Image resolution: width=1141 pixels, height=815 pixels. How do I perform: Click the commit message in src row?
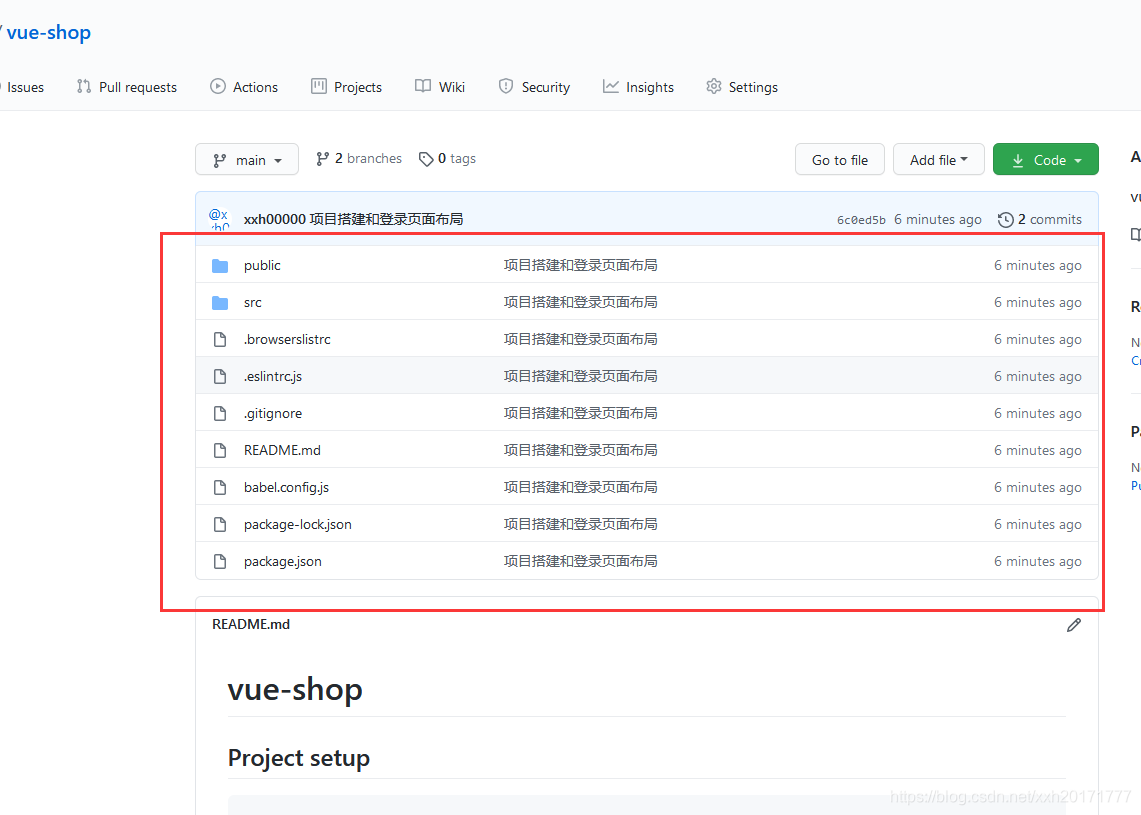pyautogui.click(x=580, y=303)
